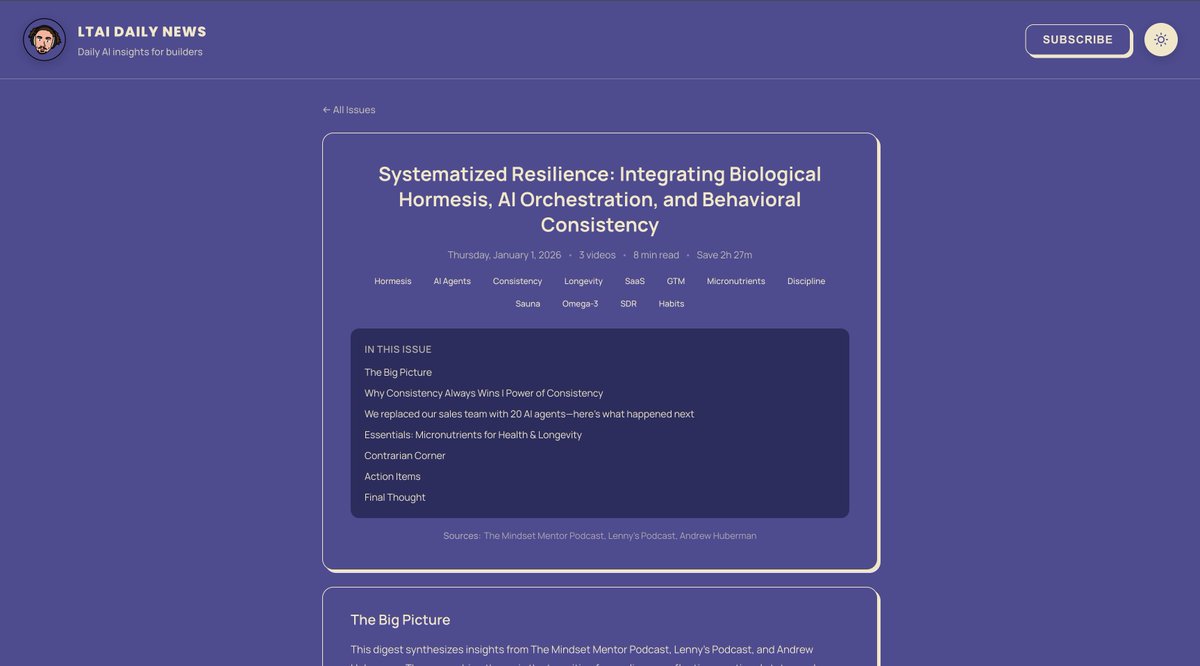Click the In This Issue heading
This screenshot has height=666, width=1200.
(x=398, y=350)
